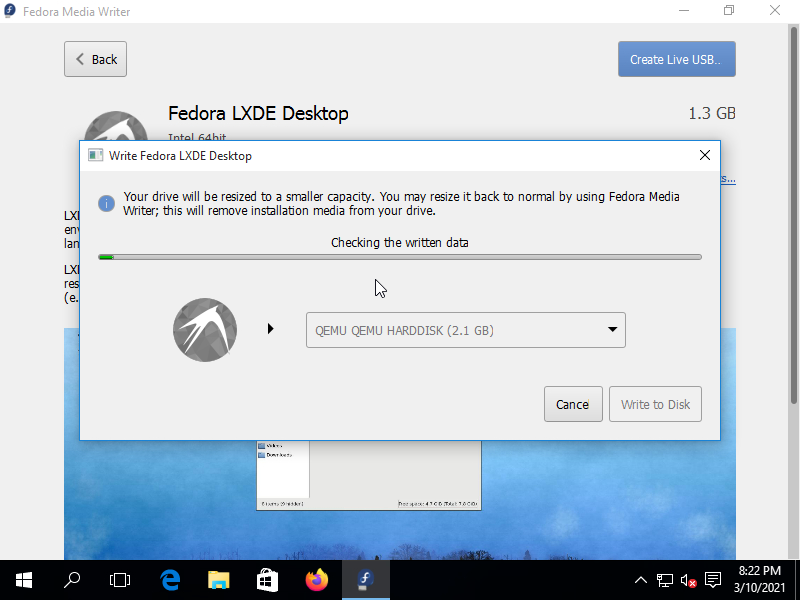Click the Fedora LXDE Desktop heading
Screen dimensions: 800x600
(258, 113)
